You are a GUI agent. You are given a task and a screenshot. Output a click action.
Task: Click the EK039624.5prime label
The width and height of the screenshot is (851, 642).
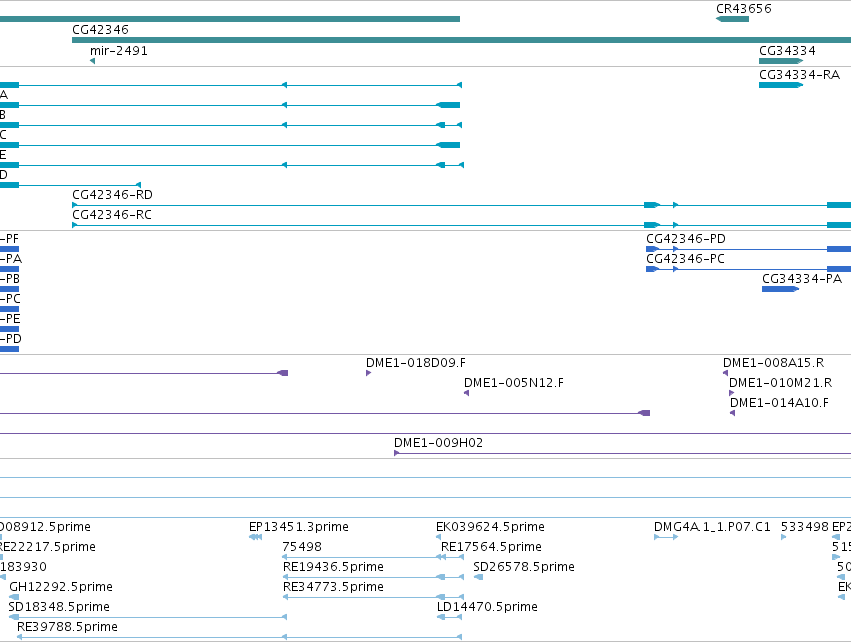(490, 526)
